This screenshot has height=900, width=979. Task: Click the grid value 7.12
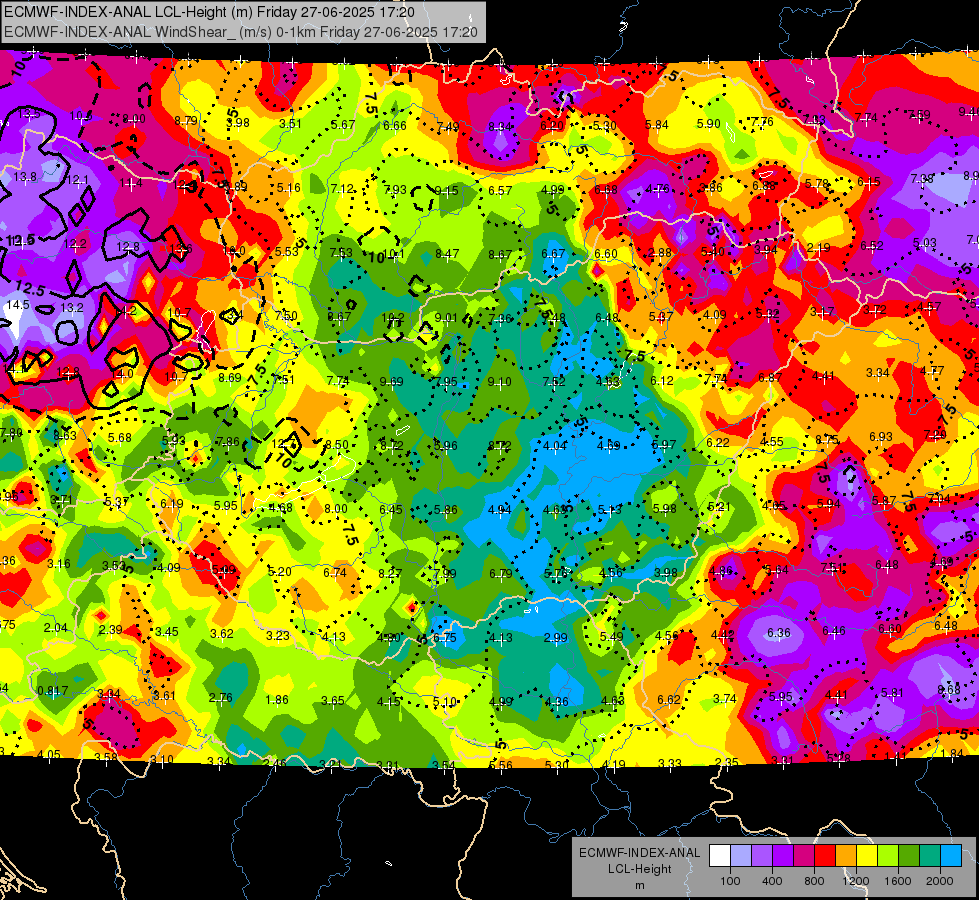[342, 189]
